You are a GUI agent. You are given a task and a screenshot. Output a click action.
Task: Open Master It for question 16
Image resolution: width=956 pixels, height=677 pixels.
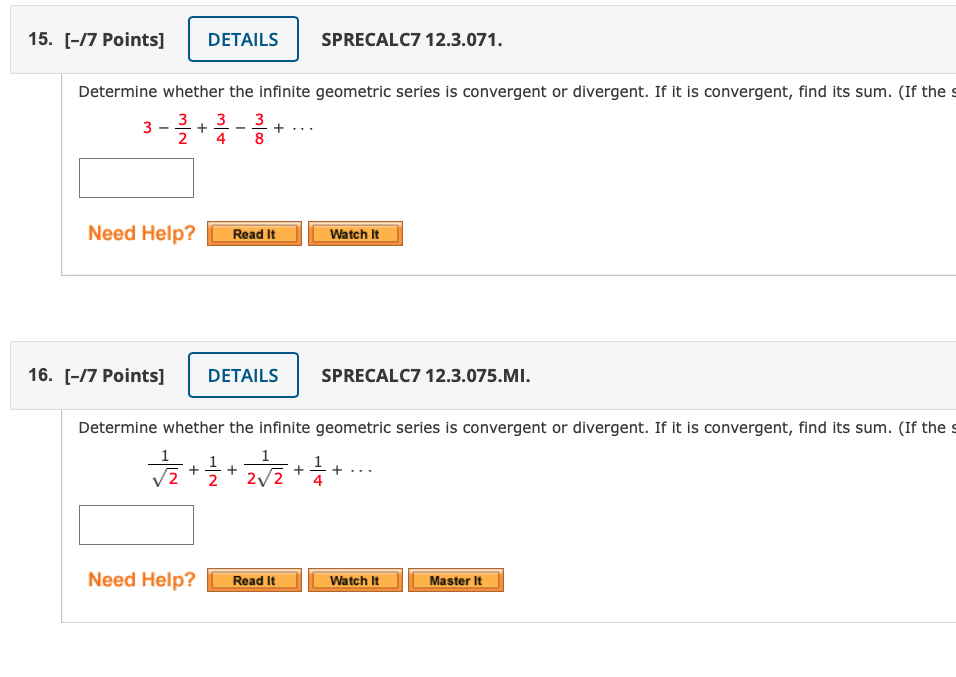point(455,579)
